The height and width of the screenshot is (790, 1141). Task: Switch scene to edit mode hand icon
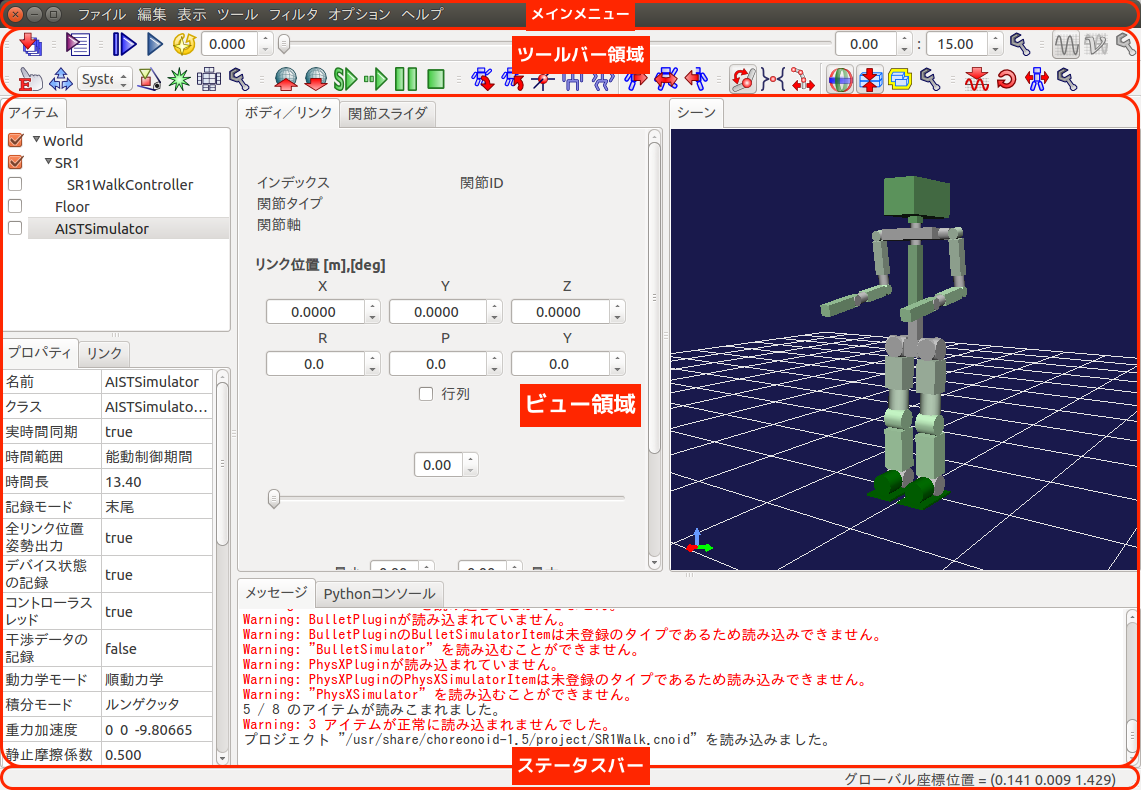click(x=30, y=79)
